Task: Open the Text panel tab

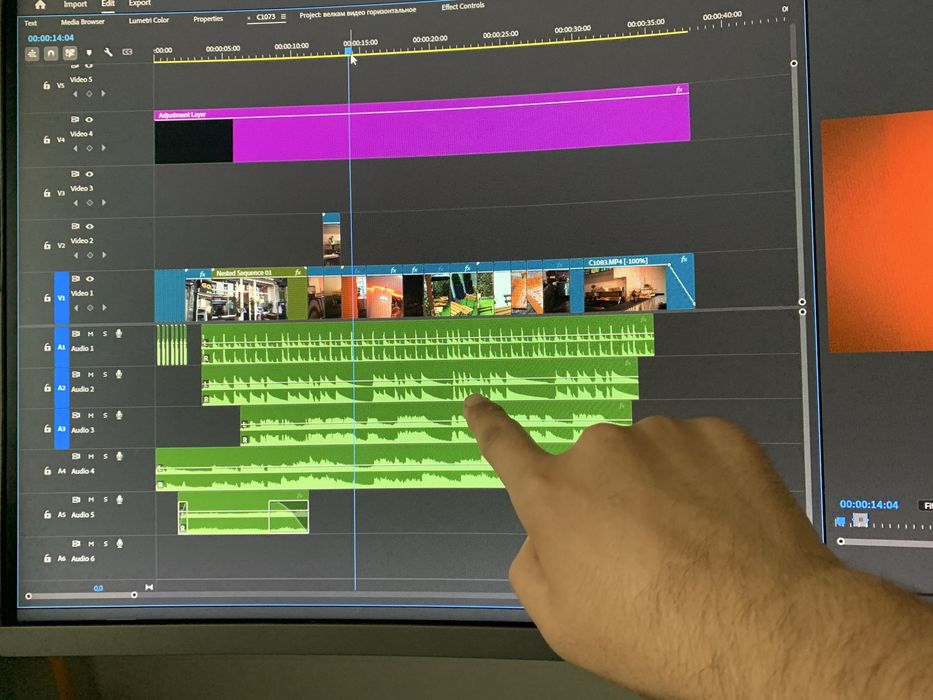Action: coord(30,23)
